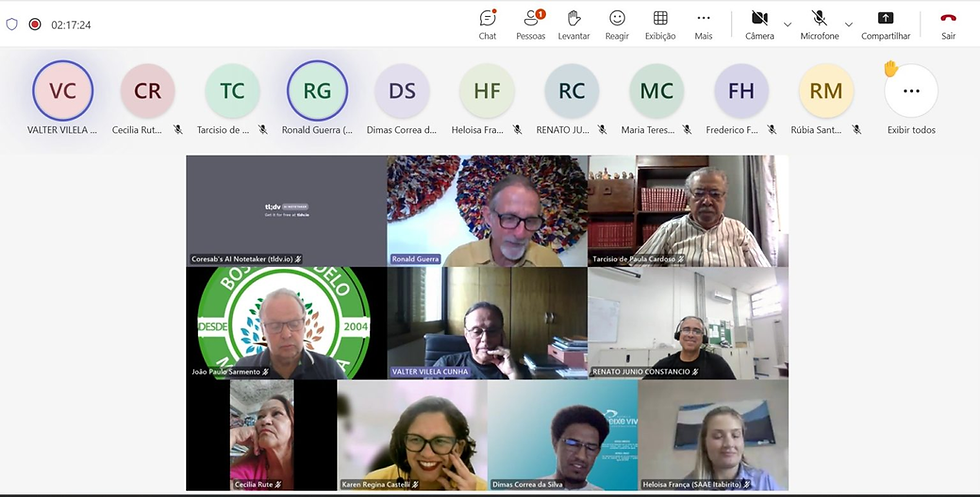
Task: Select the RENATO JUNIO CONSTANCIO video tile
Action: click(x=688, y=323)
